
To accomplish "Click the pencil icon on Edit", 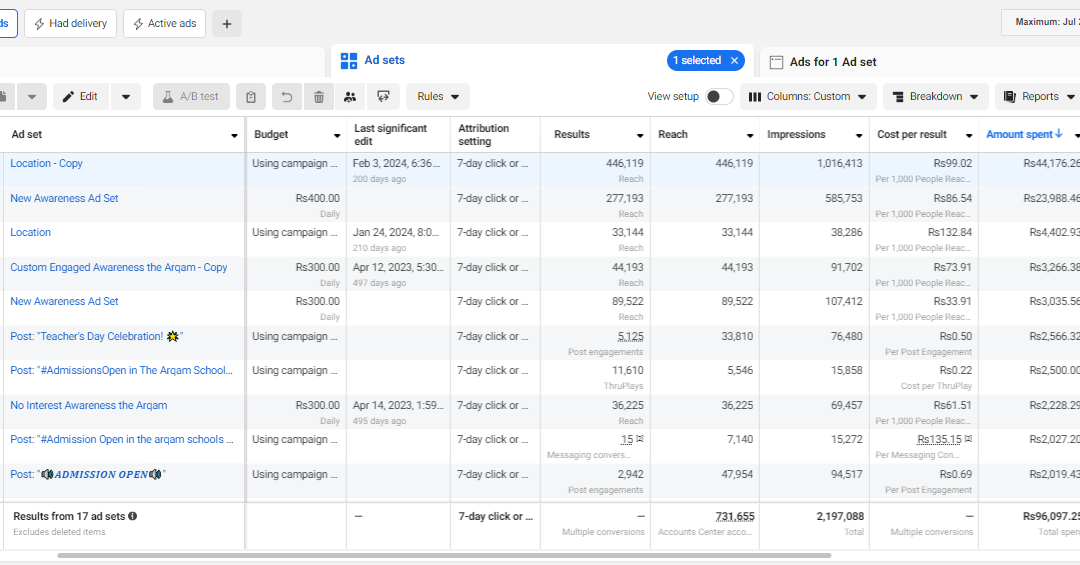I will coord(68,97).
